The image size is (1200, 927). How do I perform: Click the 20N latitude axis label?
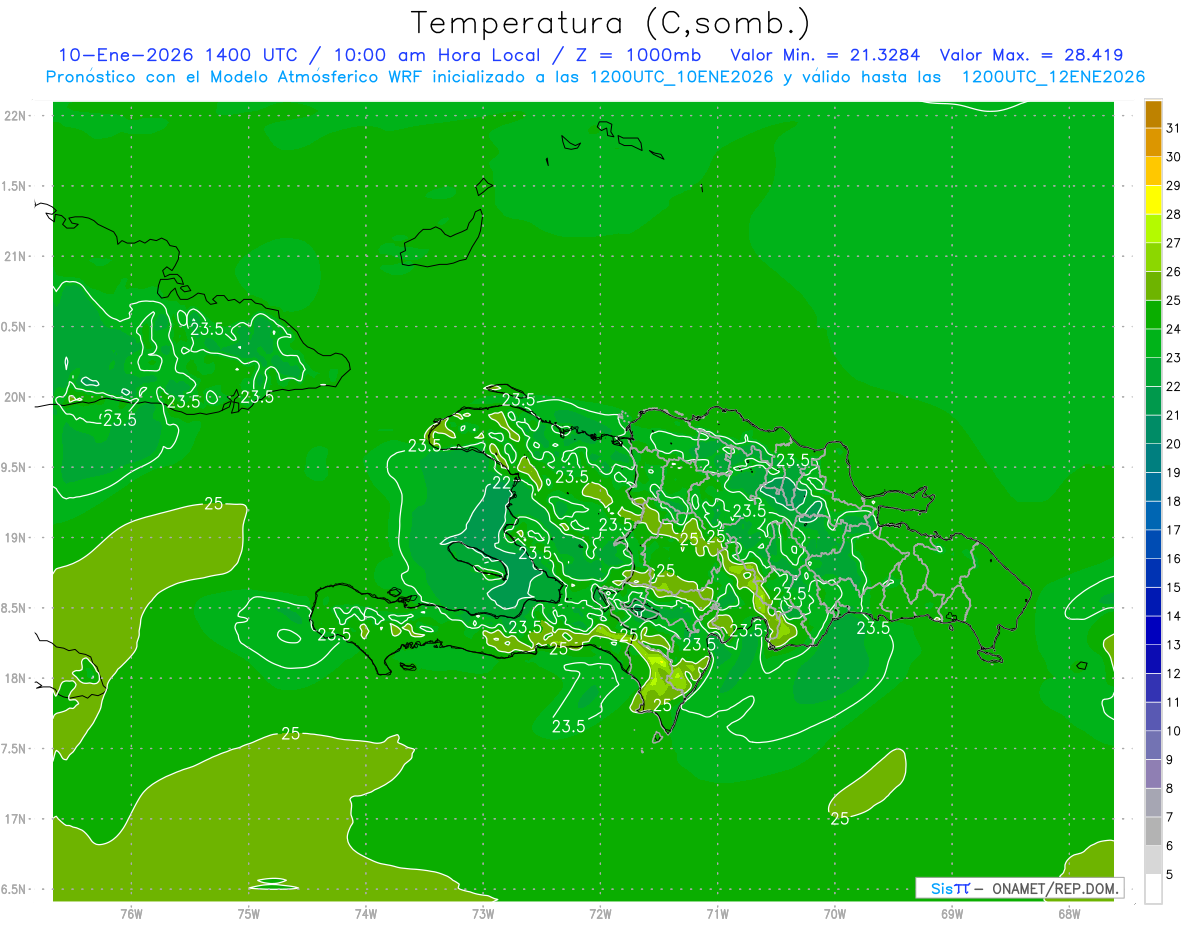click(15, 397)
